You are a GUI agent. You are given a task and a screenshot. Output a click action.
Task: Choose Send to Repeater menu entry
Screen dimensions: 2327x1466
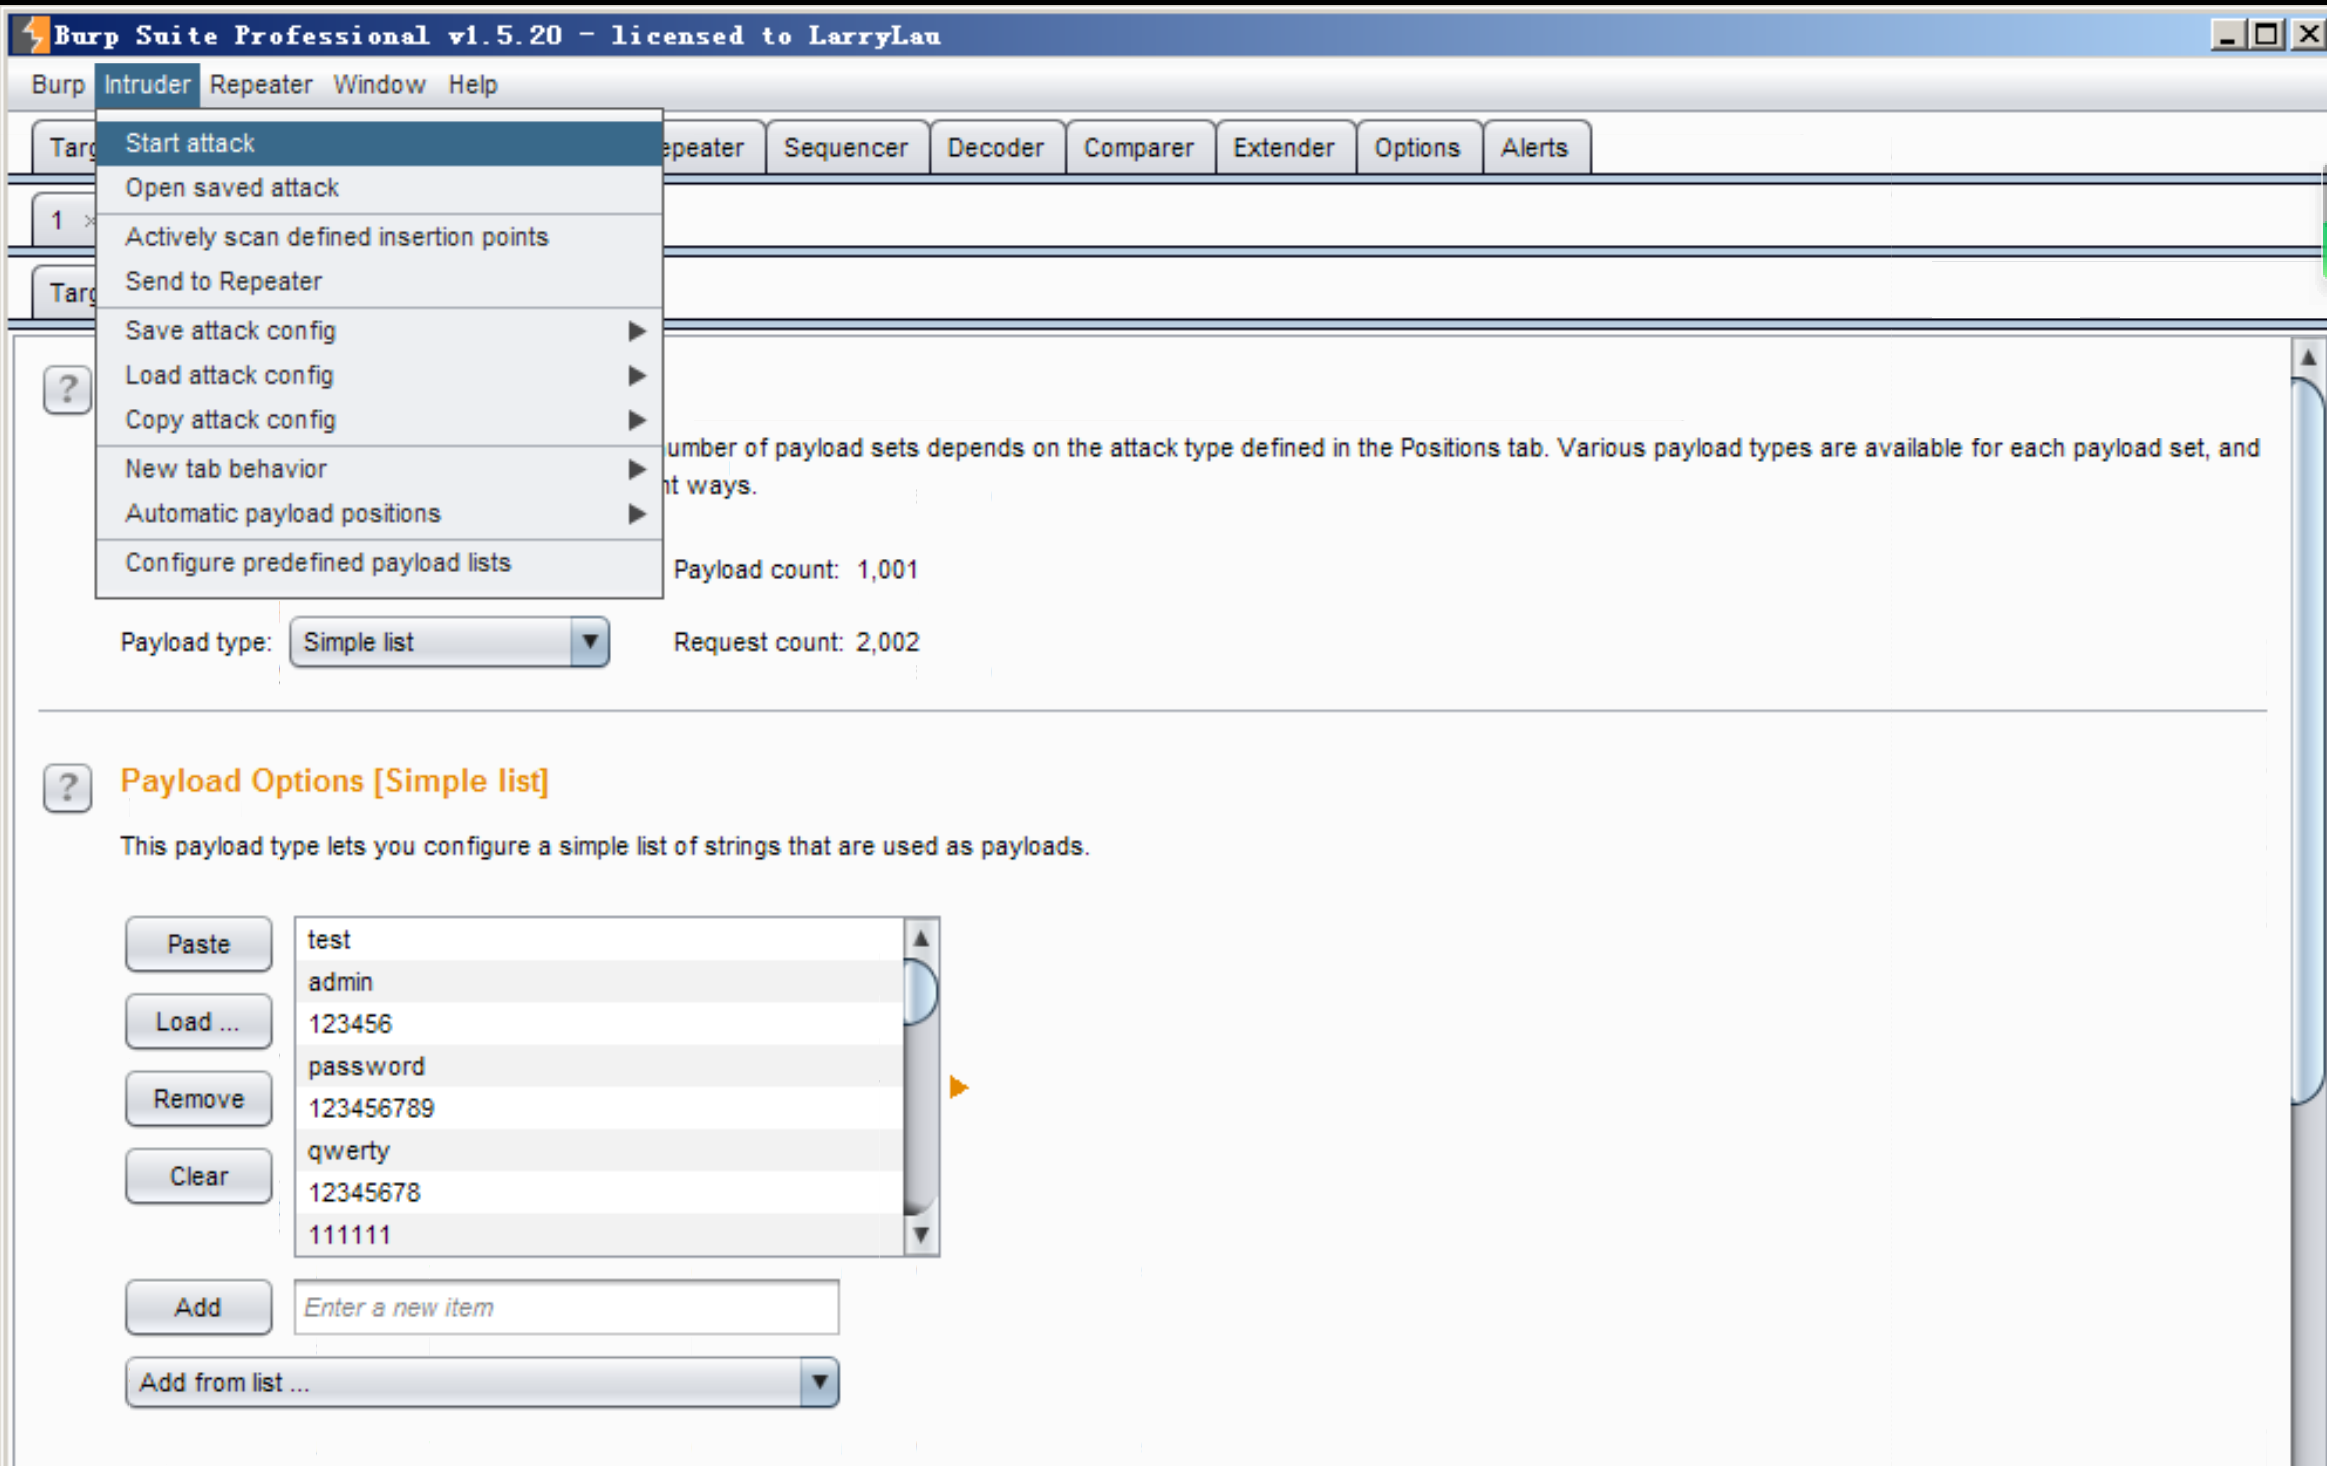click(x=379, y=282)
